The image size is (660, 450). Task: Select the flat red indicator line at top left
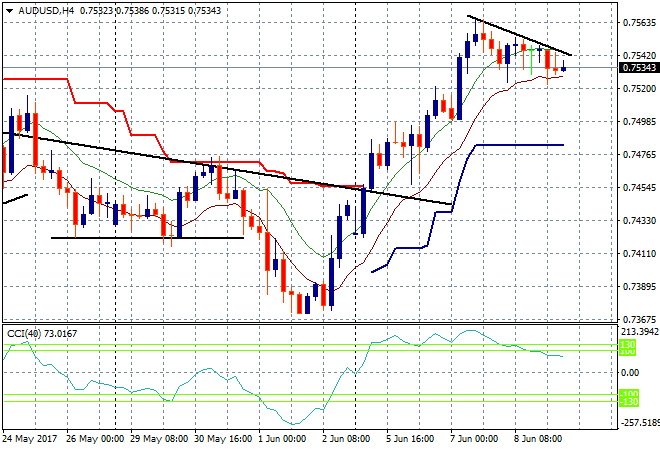pyautogui.click(x=35, y=79)
